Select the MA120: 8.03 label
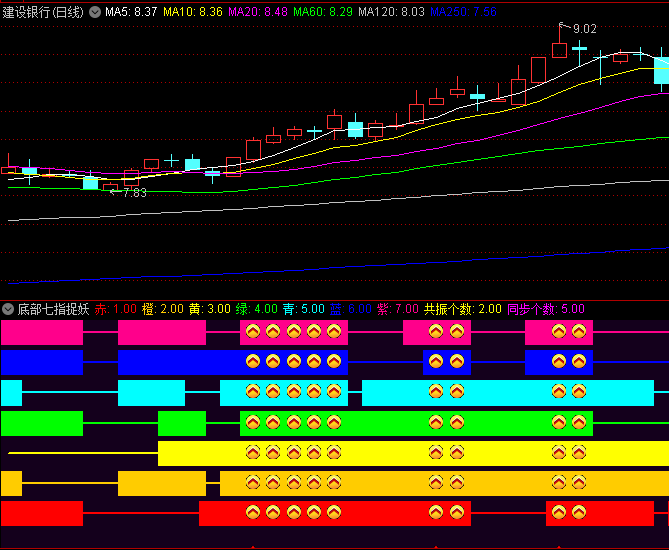 click(391, 12)
